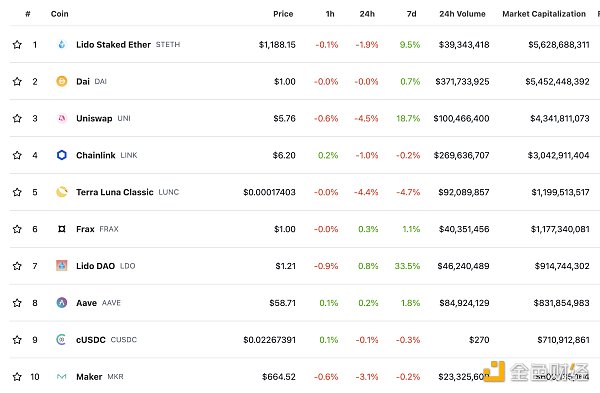The height and width of the screenshot is (393, 600).
Task: Click the Lido Staked Ether coin icon
Action: 62,44
